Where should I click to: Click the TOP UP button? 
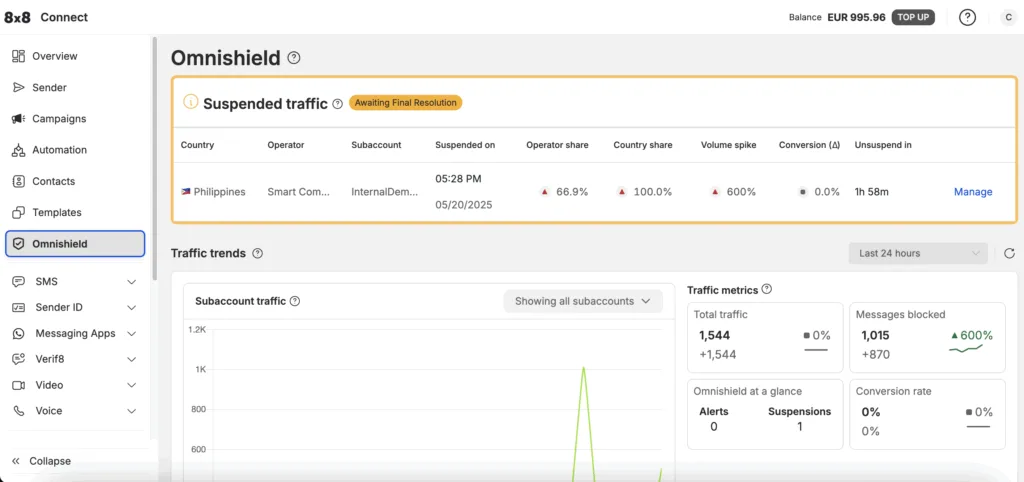point(913,18)
